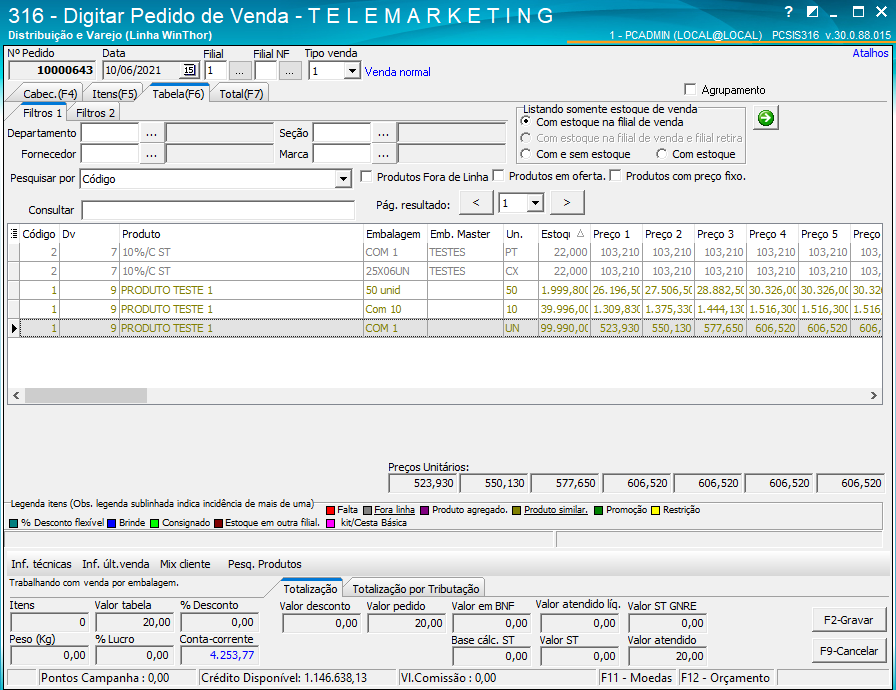The image size is (896, 690).
Task: Open the Tipo venda dropdown
Action: tap(351, 71)
